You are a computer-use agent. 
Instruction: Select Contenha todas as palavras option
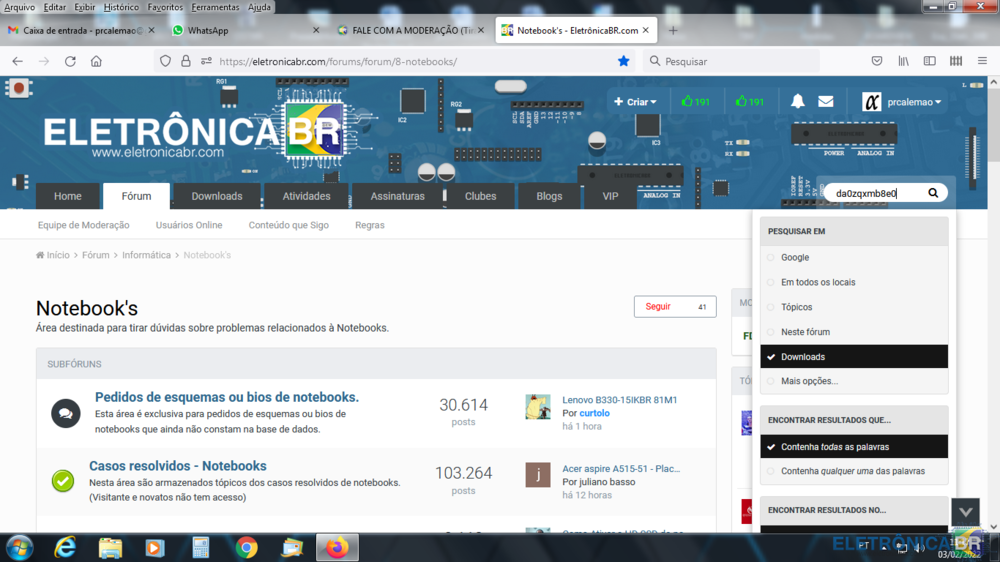click(x=854, y=447)
